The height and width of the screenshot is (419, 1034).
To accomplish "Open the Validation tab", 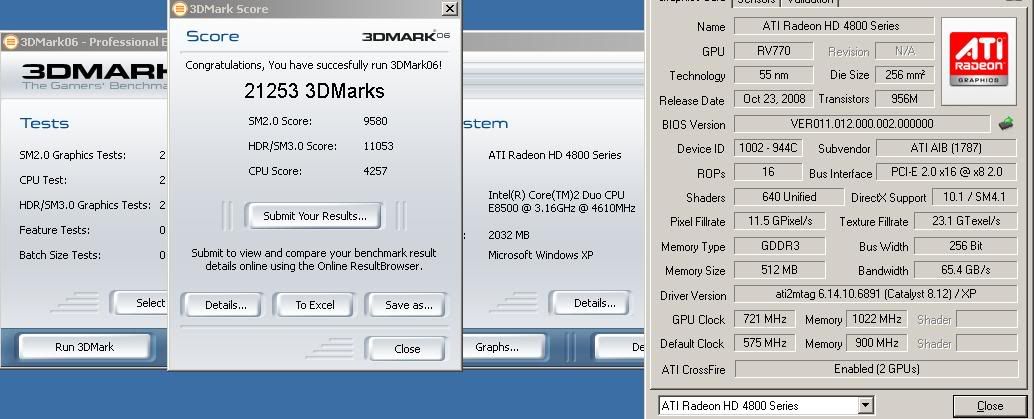I will 810,3.
